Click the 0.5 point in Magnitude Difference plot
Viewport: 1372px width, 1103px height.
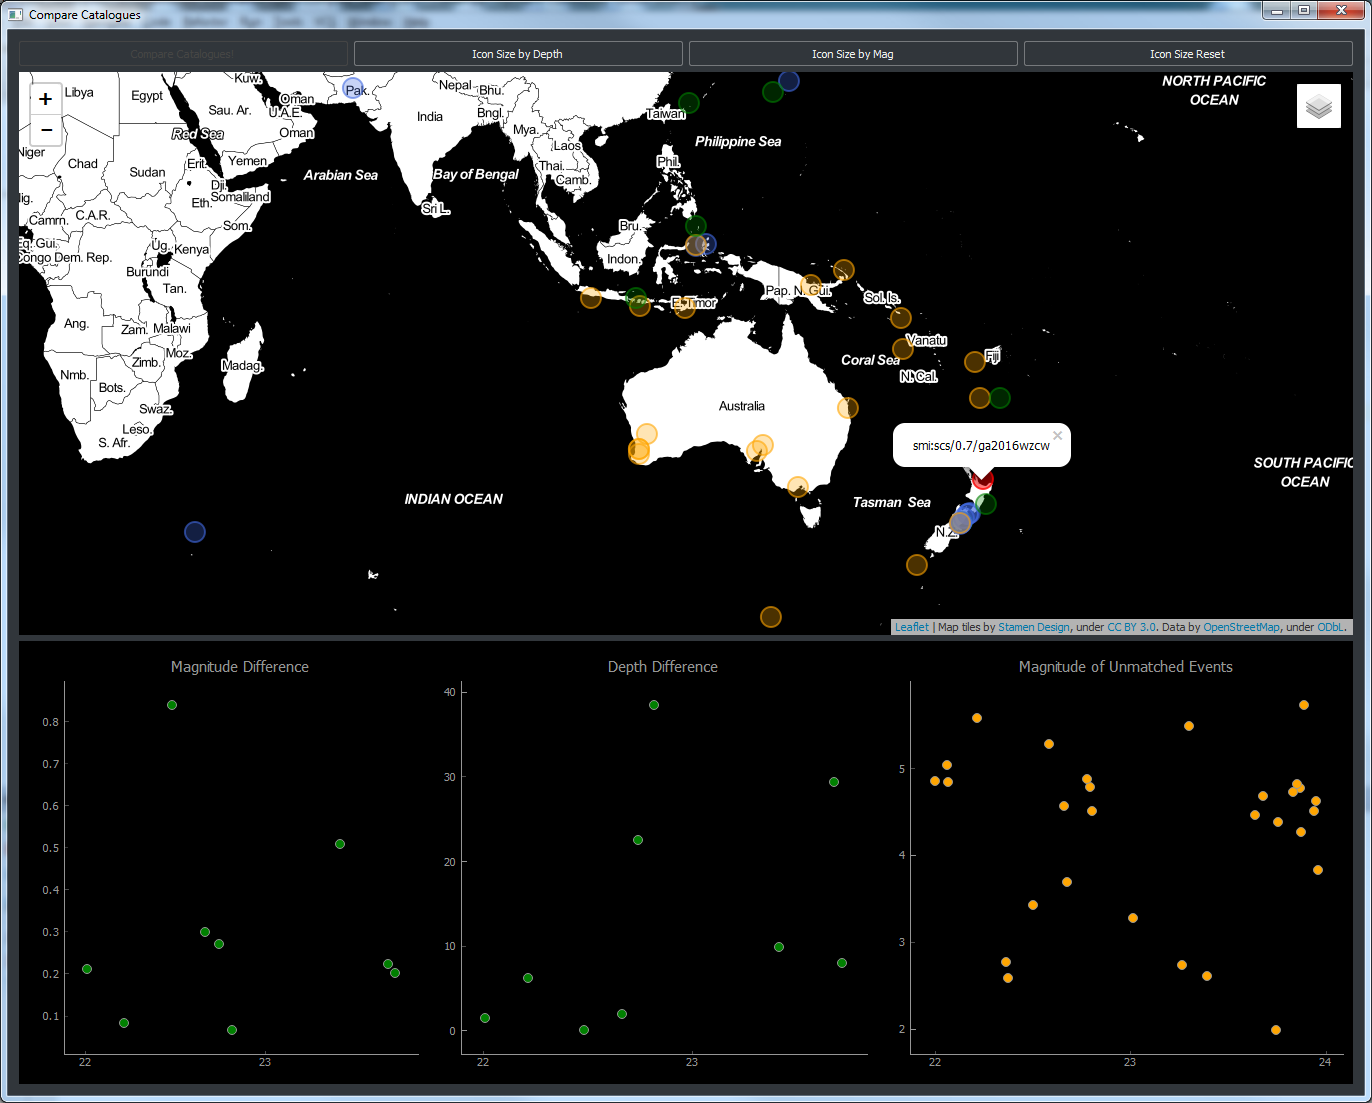[340, 844]
